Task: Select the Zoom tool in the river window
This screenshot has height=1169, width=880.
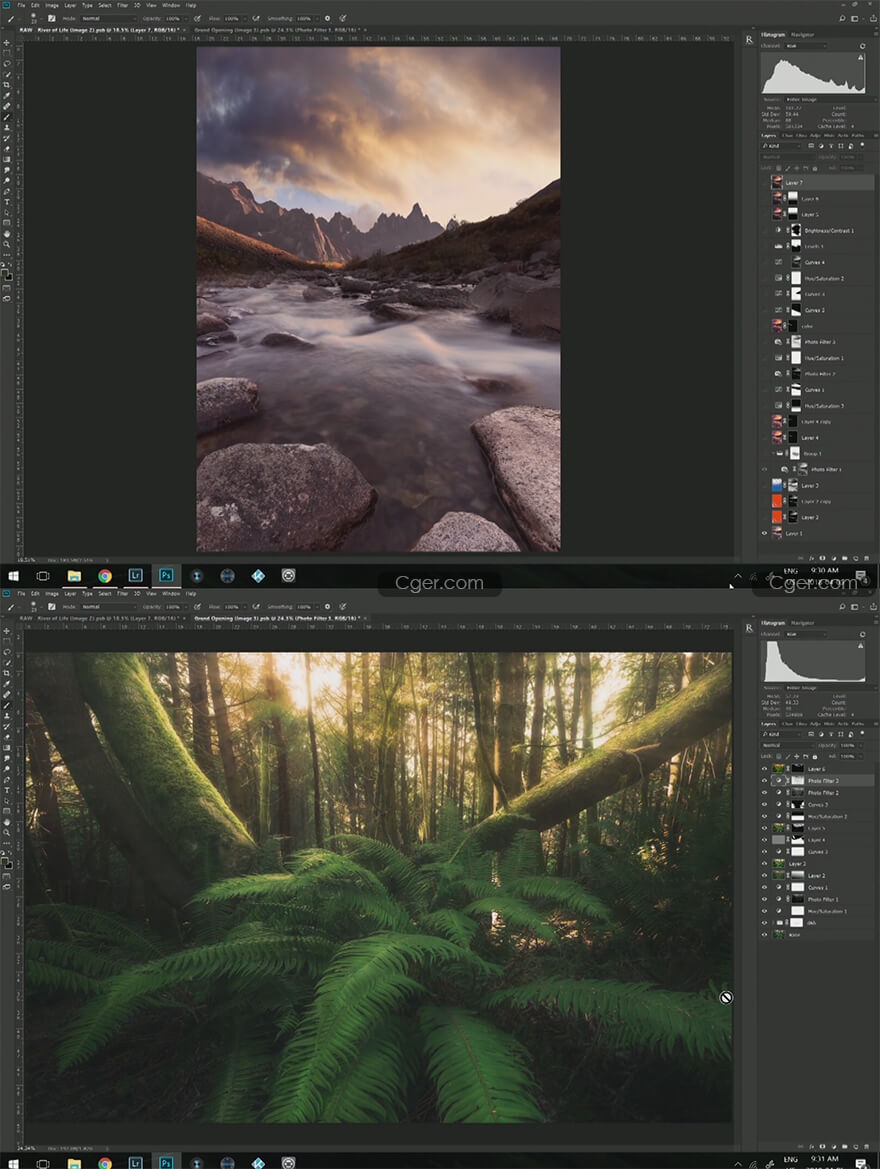Action: click(7, 244)
